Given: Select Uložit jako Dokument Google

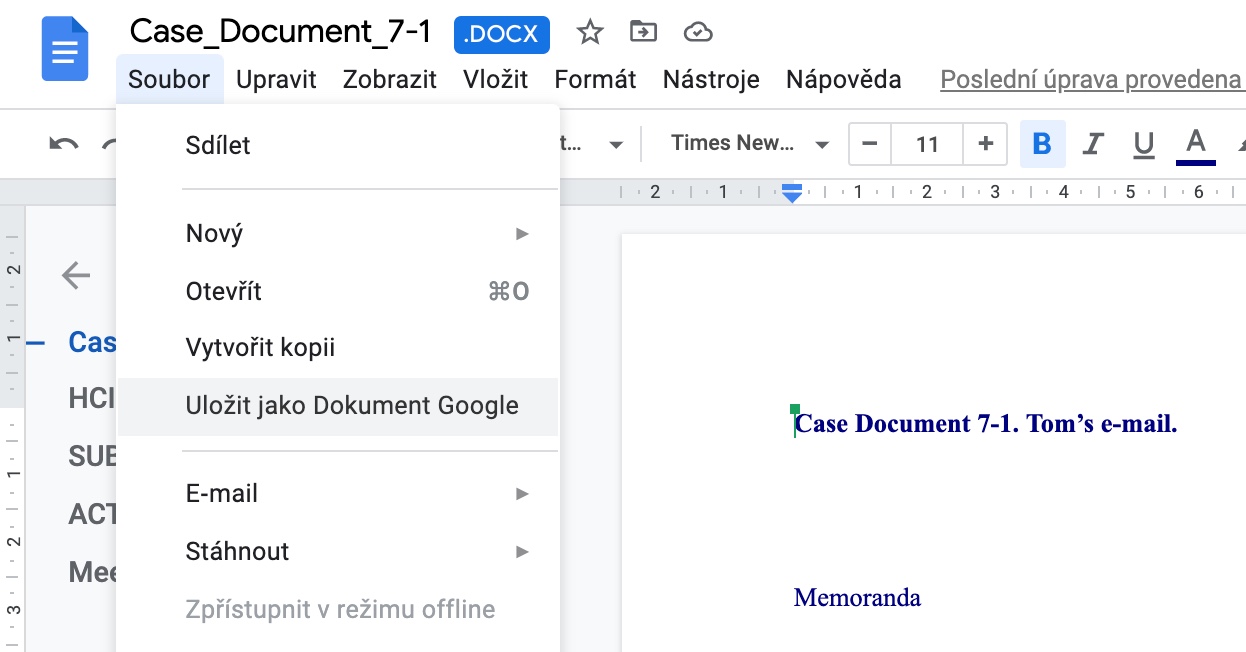Looking at the screenshot, I should pos(352,406).
